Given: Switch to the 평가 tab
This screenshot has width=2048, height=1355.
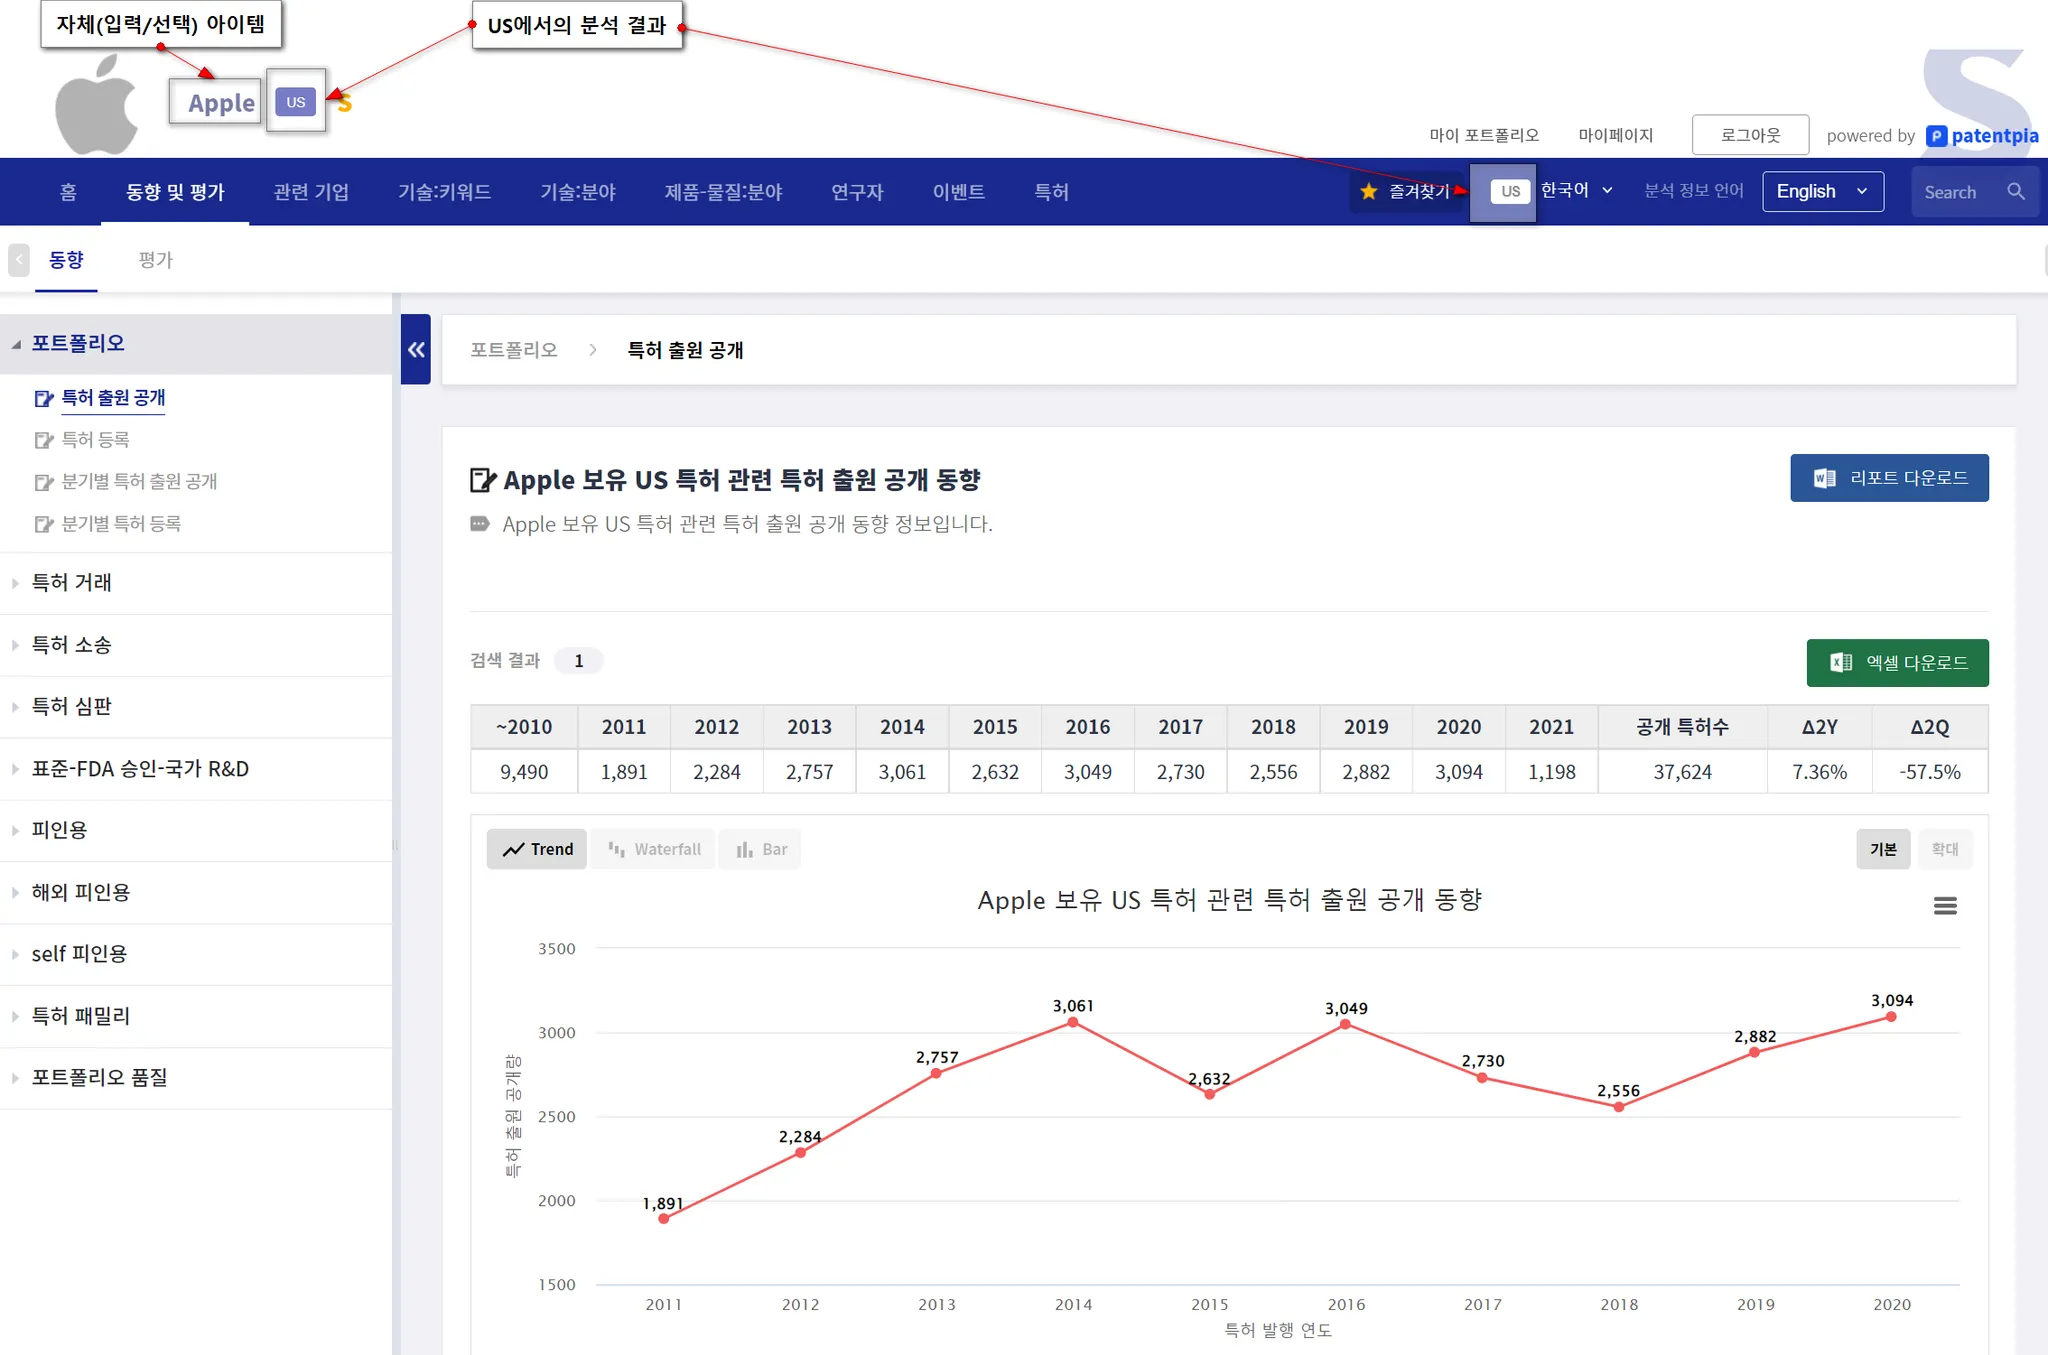Looking at the screenshot, I should (x=155, y=260).
